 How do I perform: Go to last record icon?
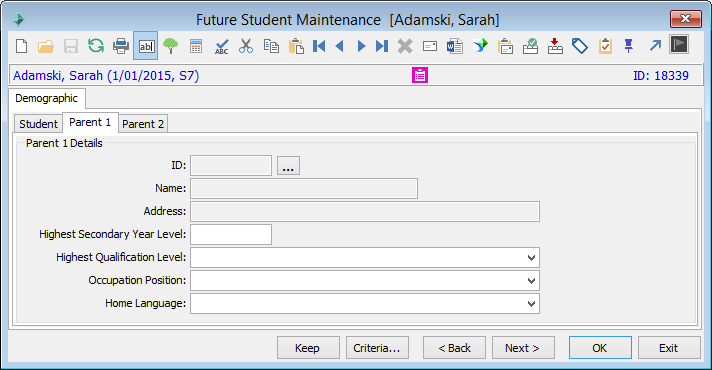pyautogui.click(x=382, y=46)
